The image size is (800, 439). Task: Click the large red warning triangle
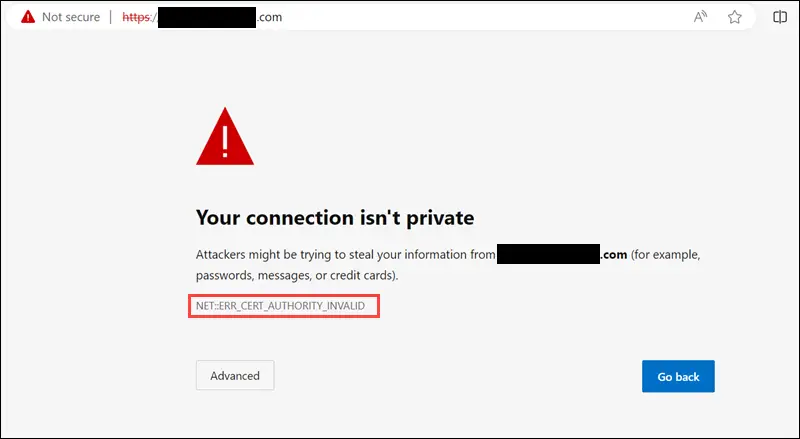pyautogui.click(x=225, y=136)
